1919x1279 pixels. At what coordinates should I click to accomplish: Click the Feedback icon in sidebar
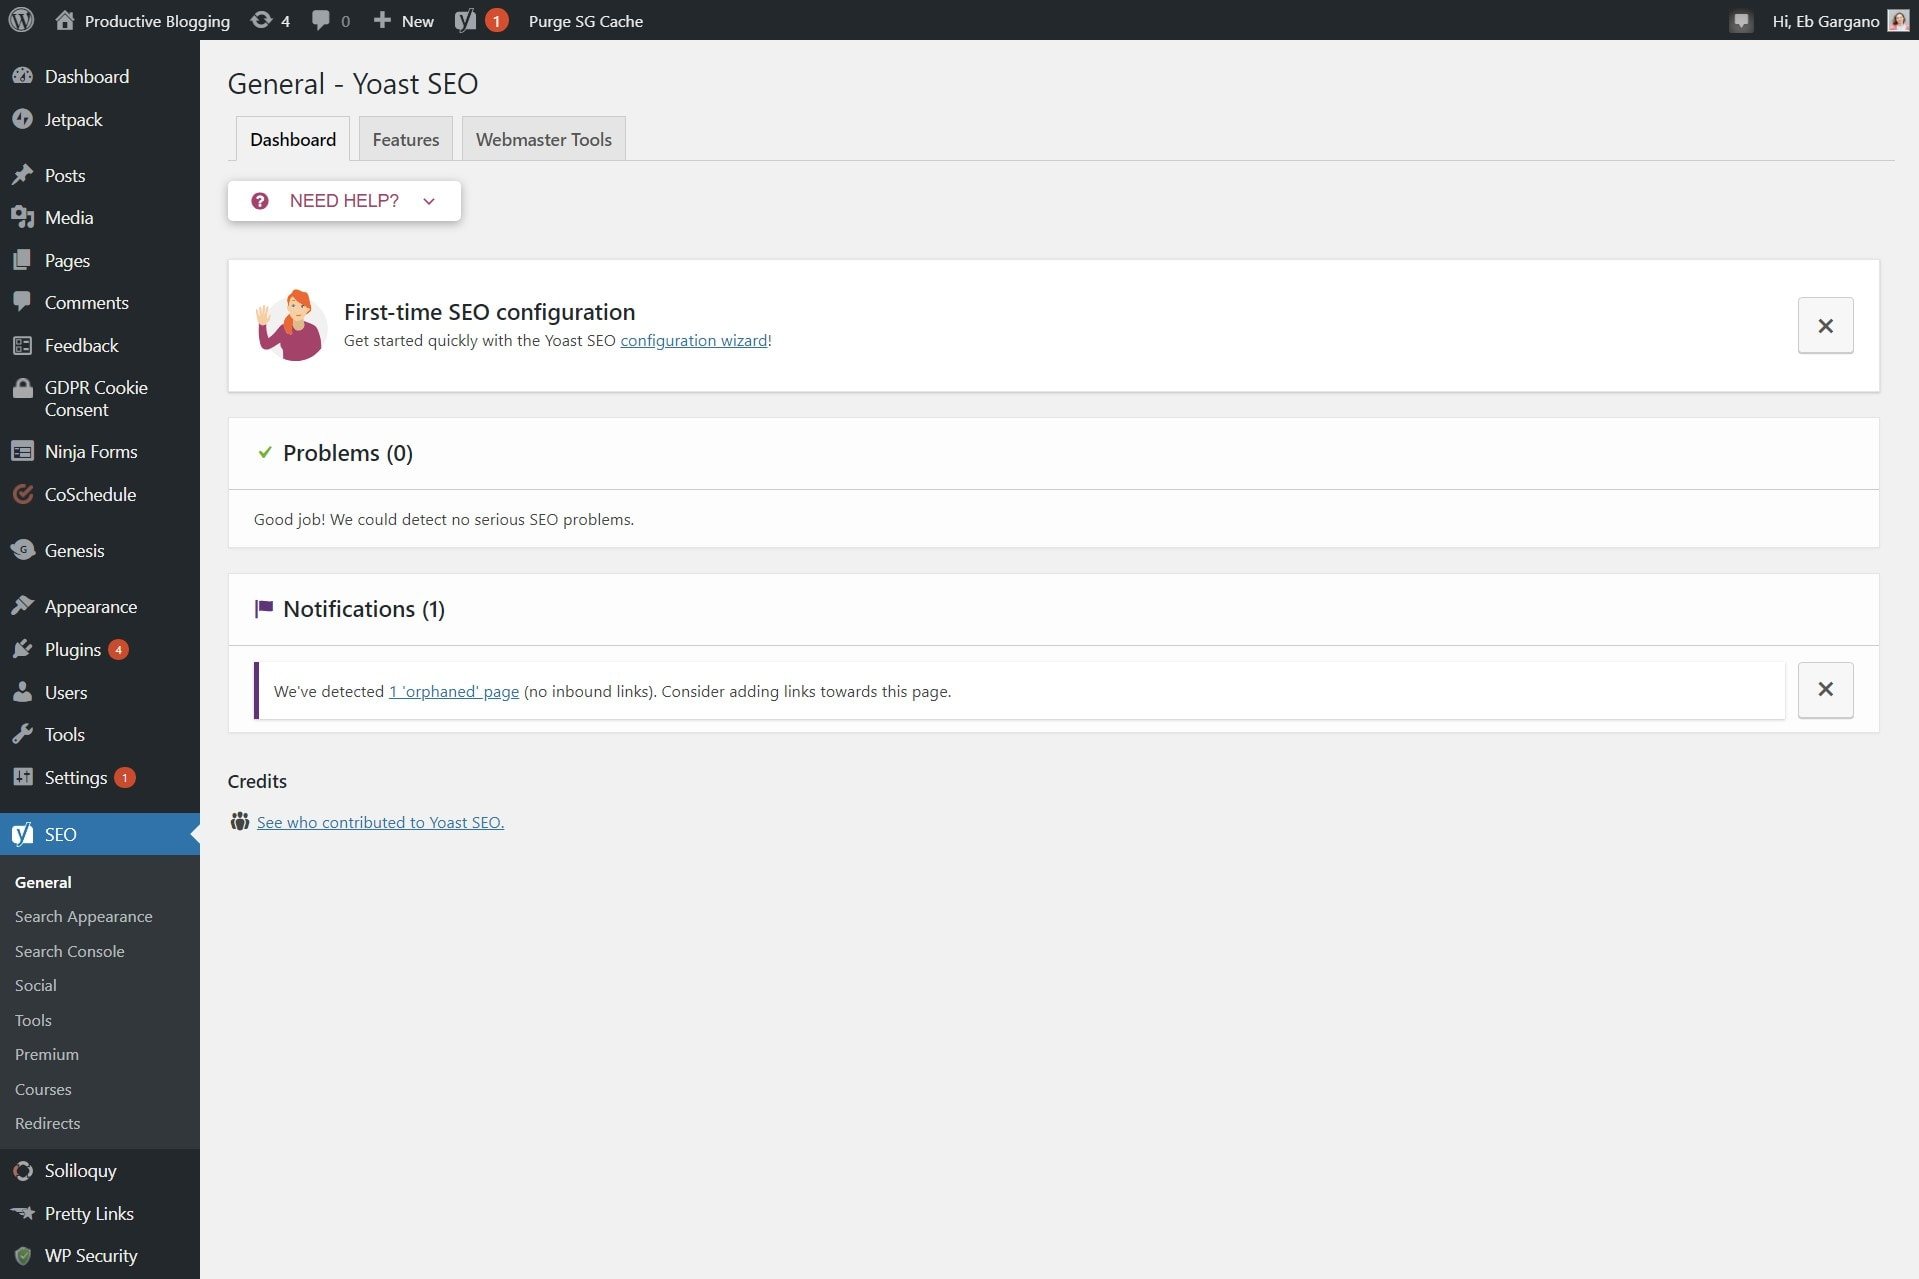[x=22, y=345]
